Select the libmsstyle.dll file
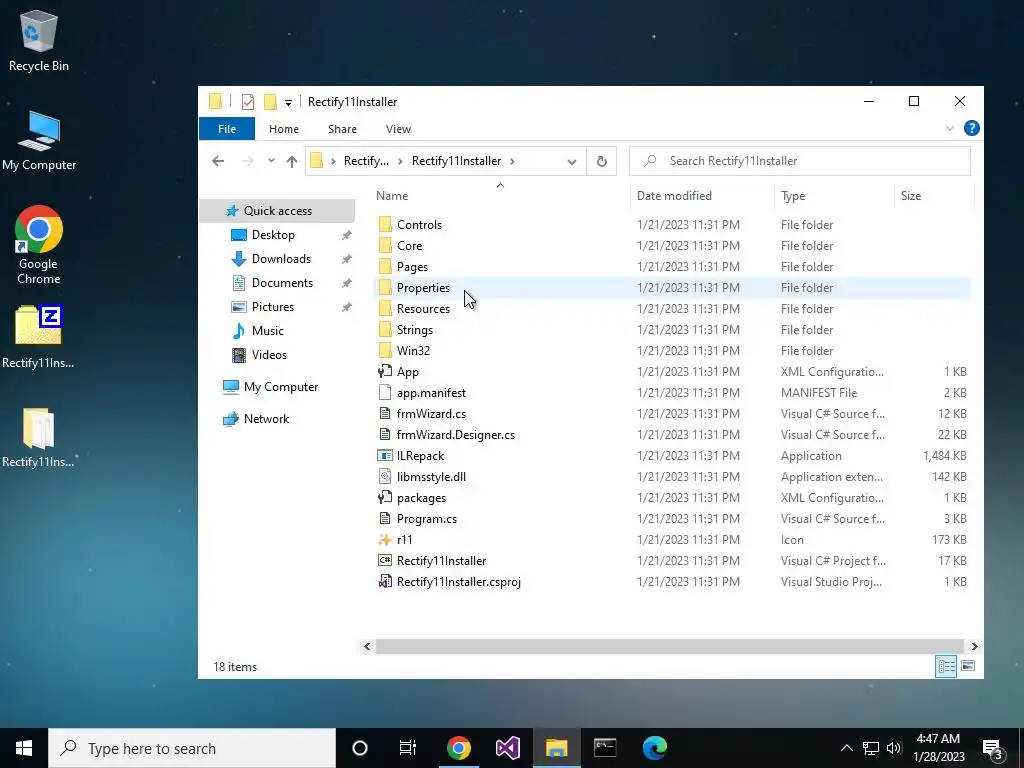Image resolution: width=1024 pixels, height=768 pixels. (431, 476)
